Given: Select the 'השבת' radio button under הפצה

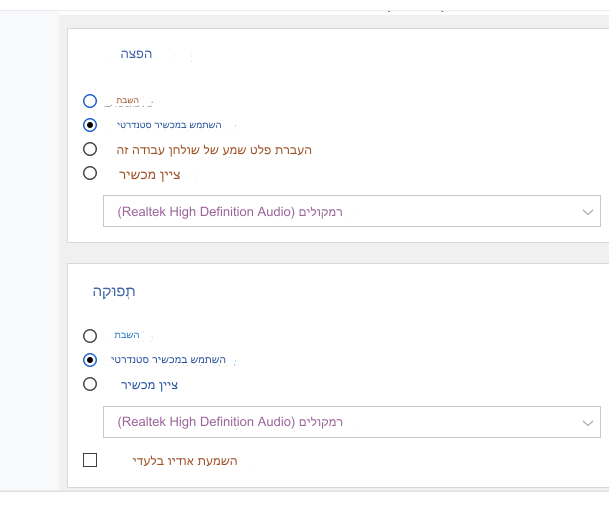Looking at the screenshot, I should tap(90, 101).
